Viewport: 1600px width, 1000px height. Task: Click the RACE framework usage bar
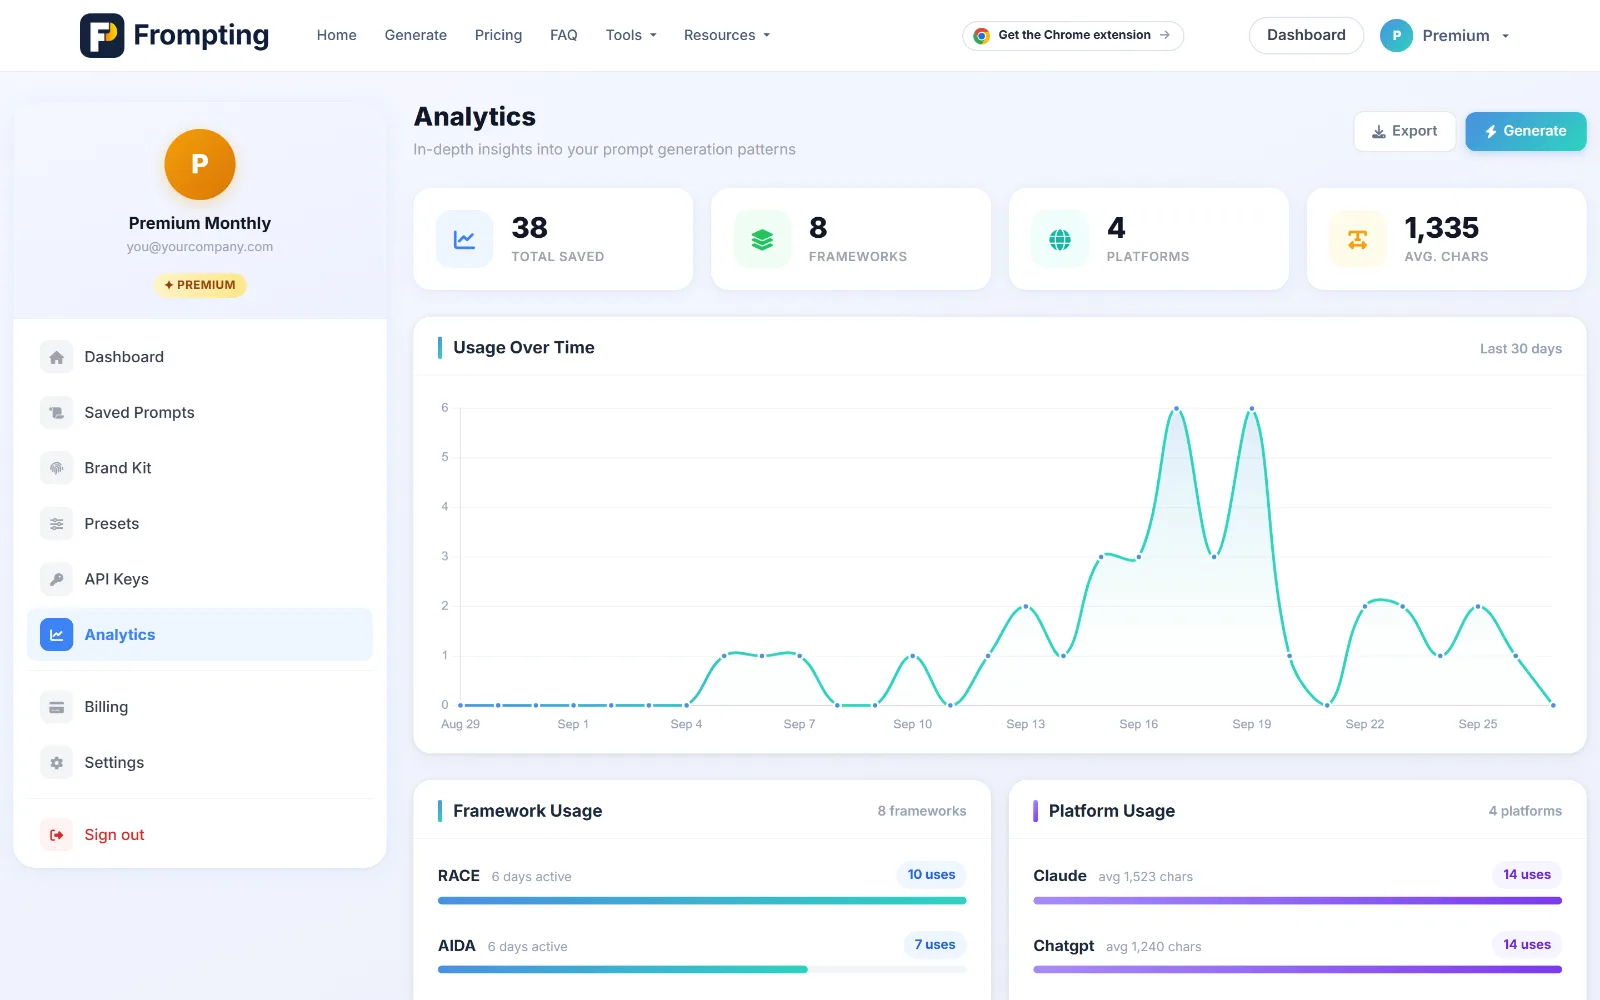click(702, 901)
